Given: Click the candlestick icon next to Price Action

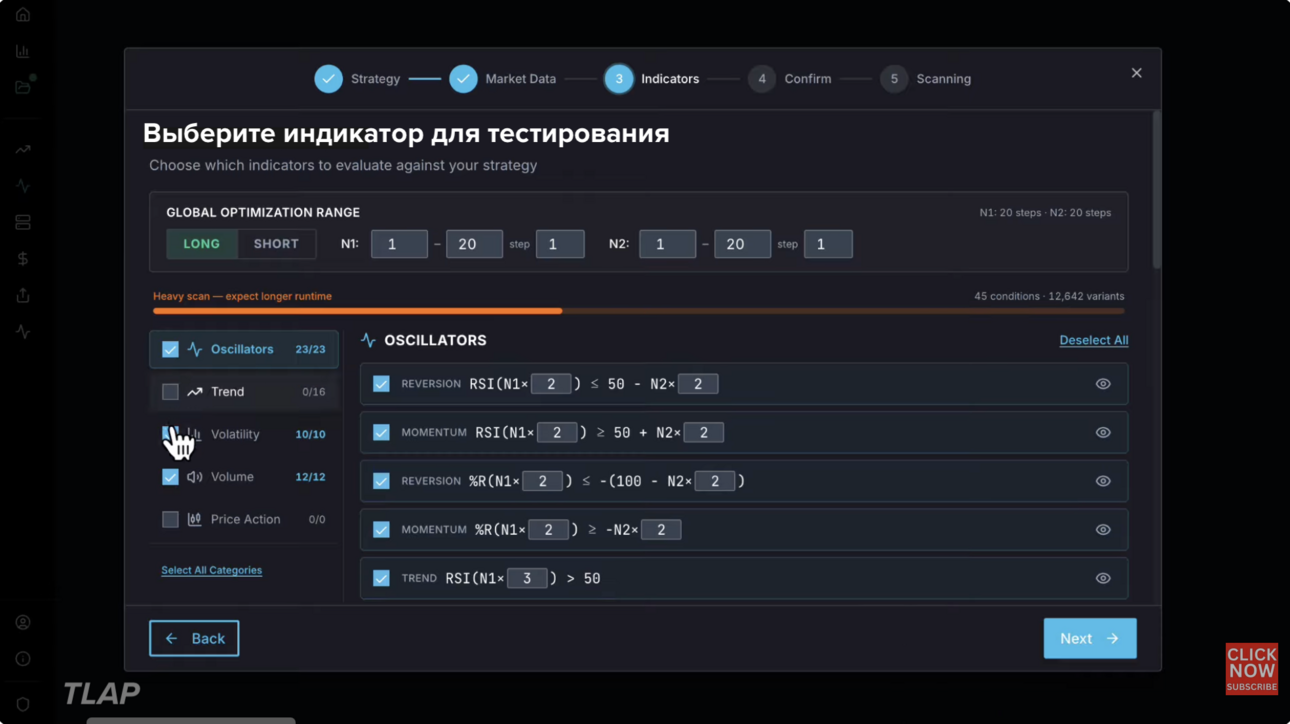Looking at the screenshot, I should [194, 519].
